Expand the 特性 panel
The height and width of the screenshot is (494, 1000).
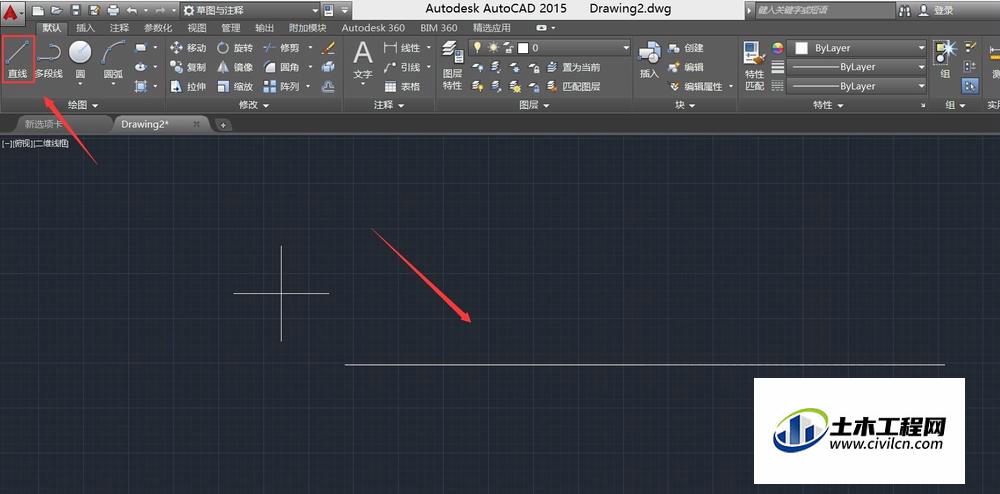(x=828, y=105)
